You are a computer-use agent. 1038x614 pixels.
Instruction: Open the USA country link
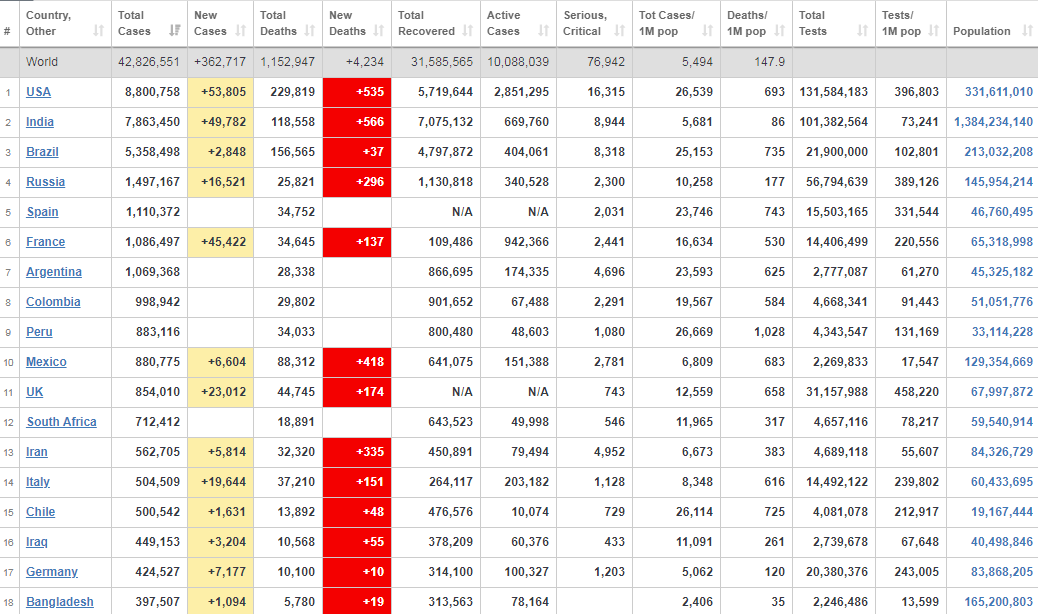pyautogui.click(x=38, y=92)
